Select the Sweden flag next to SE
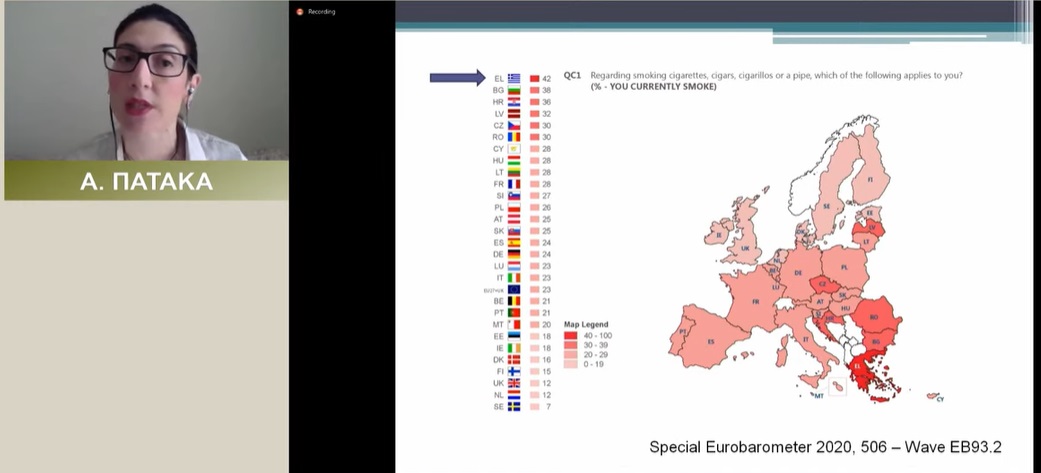1041x473 pixels. pyautogui.click(x=514, y=407)
